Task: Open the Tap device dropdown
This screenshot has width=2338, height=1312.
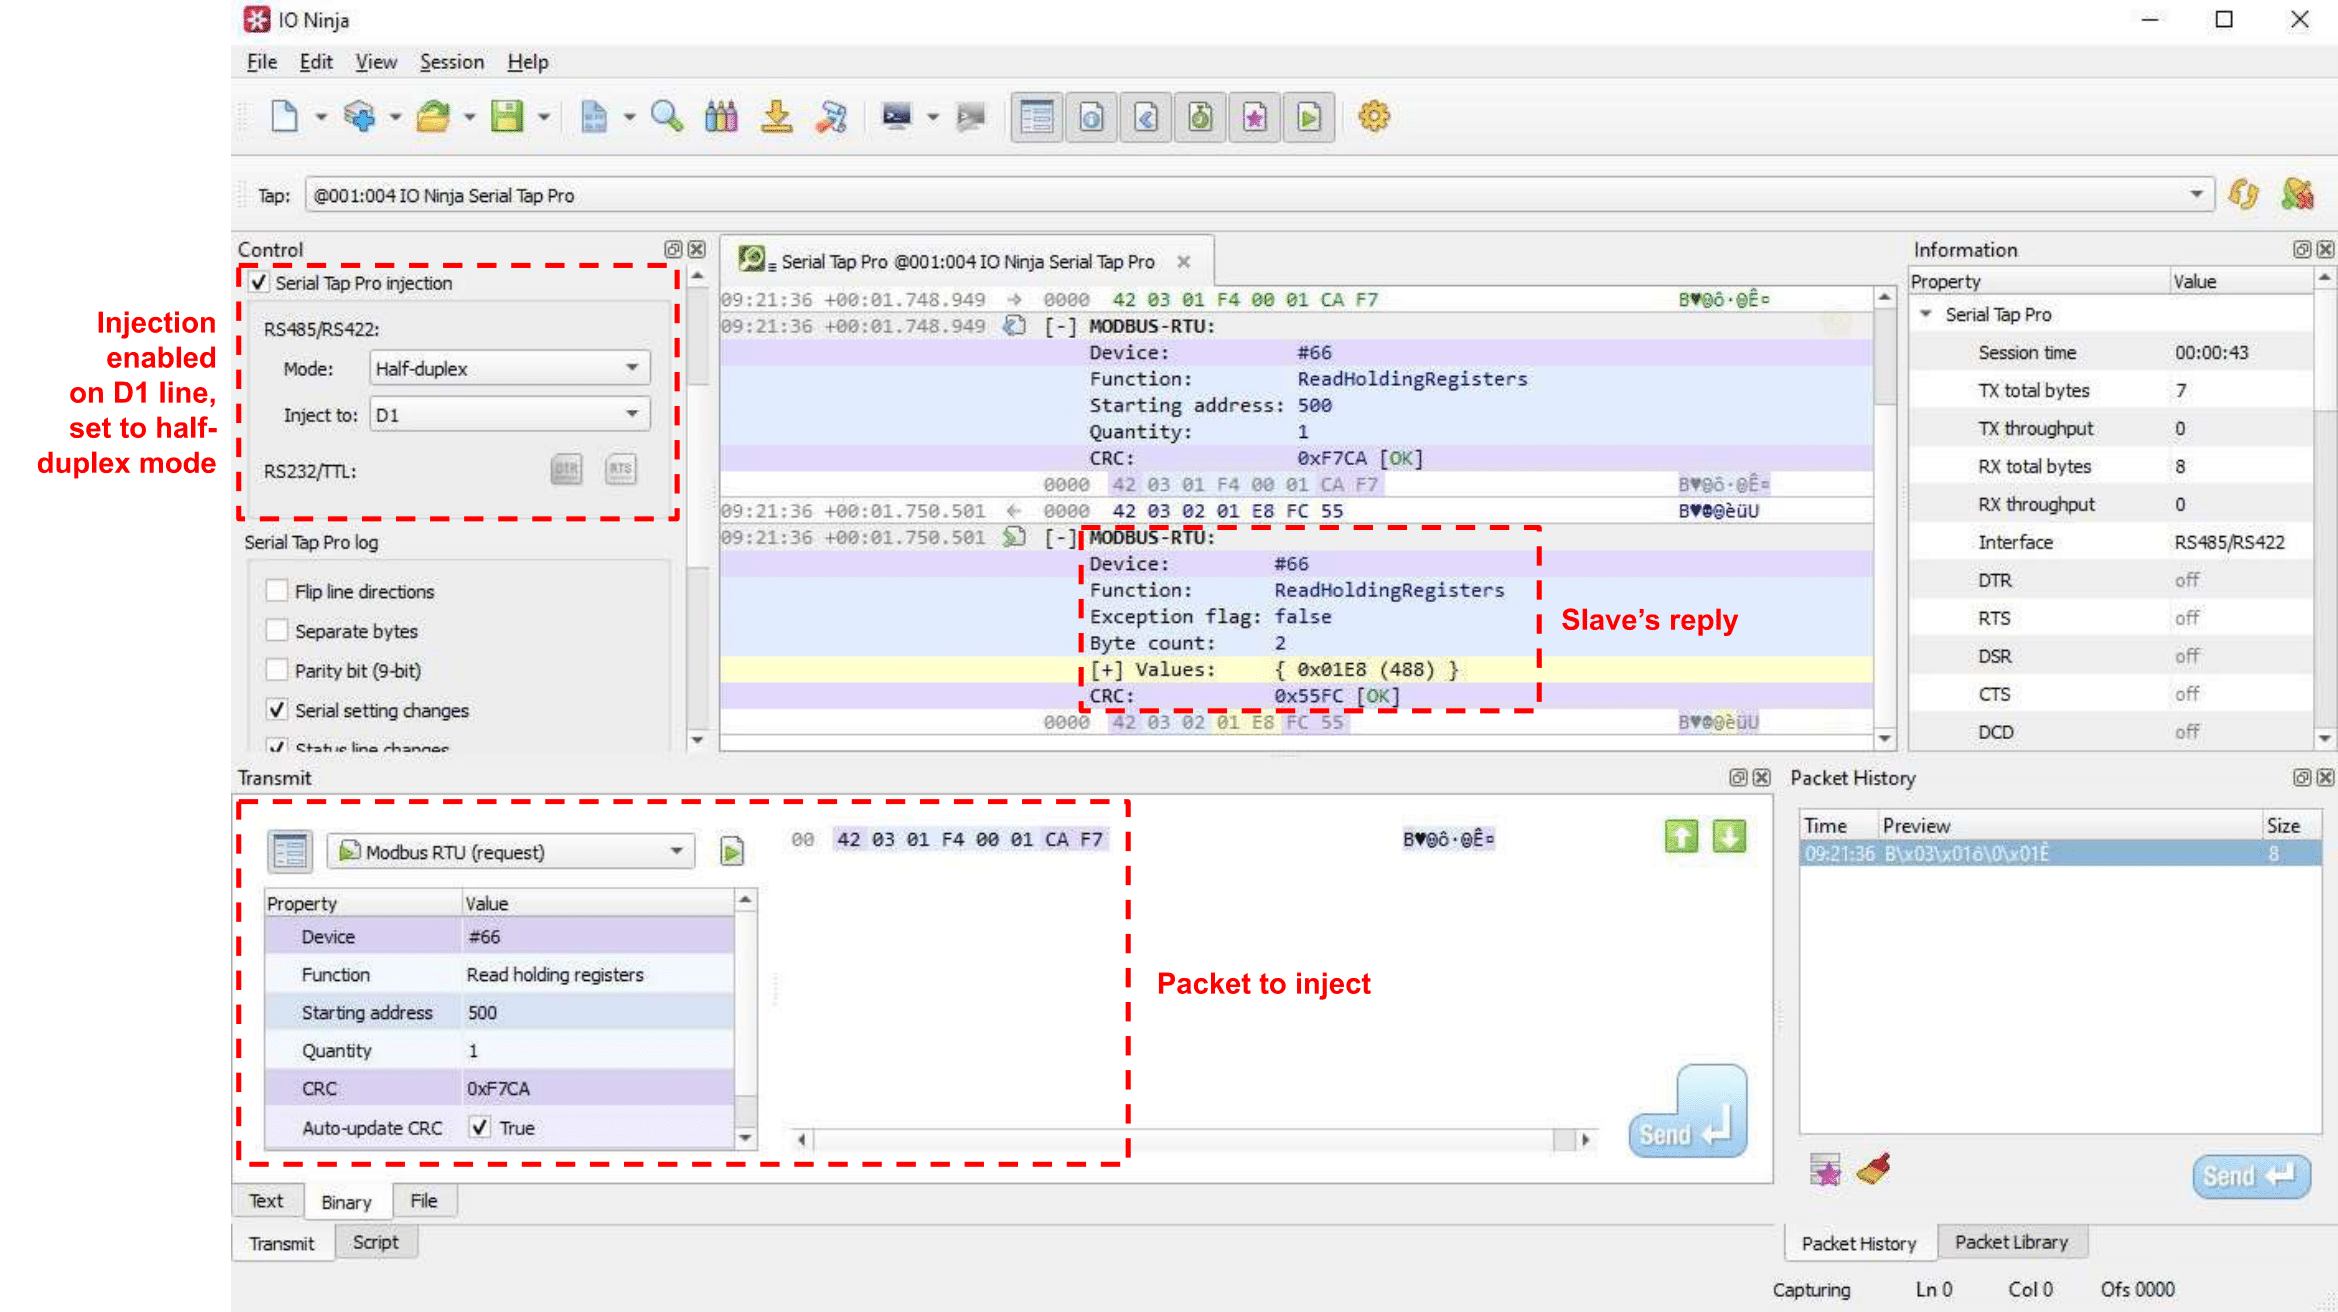Action: pos(1259,195)
